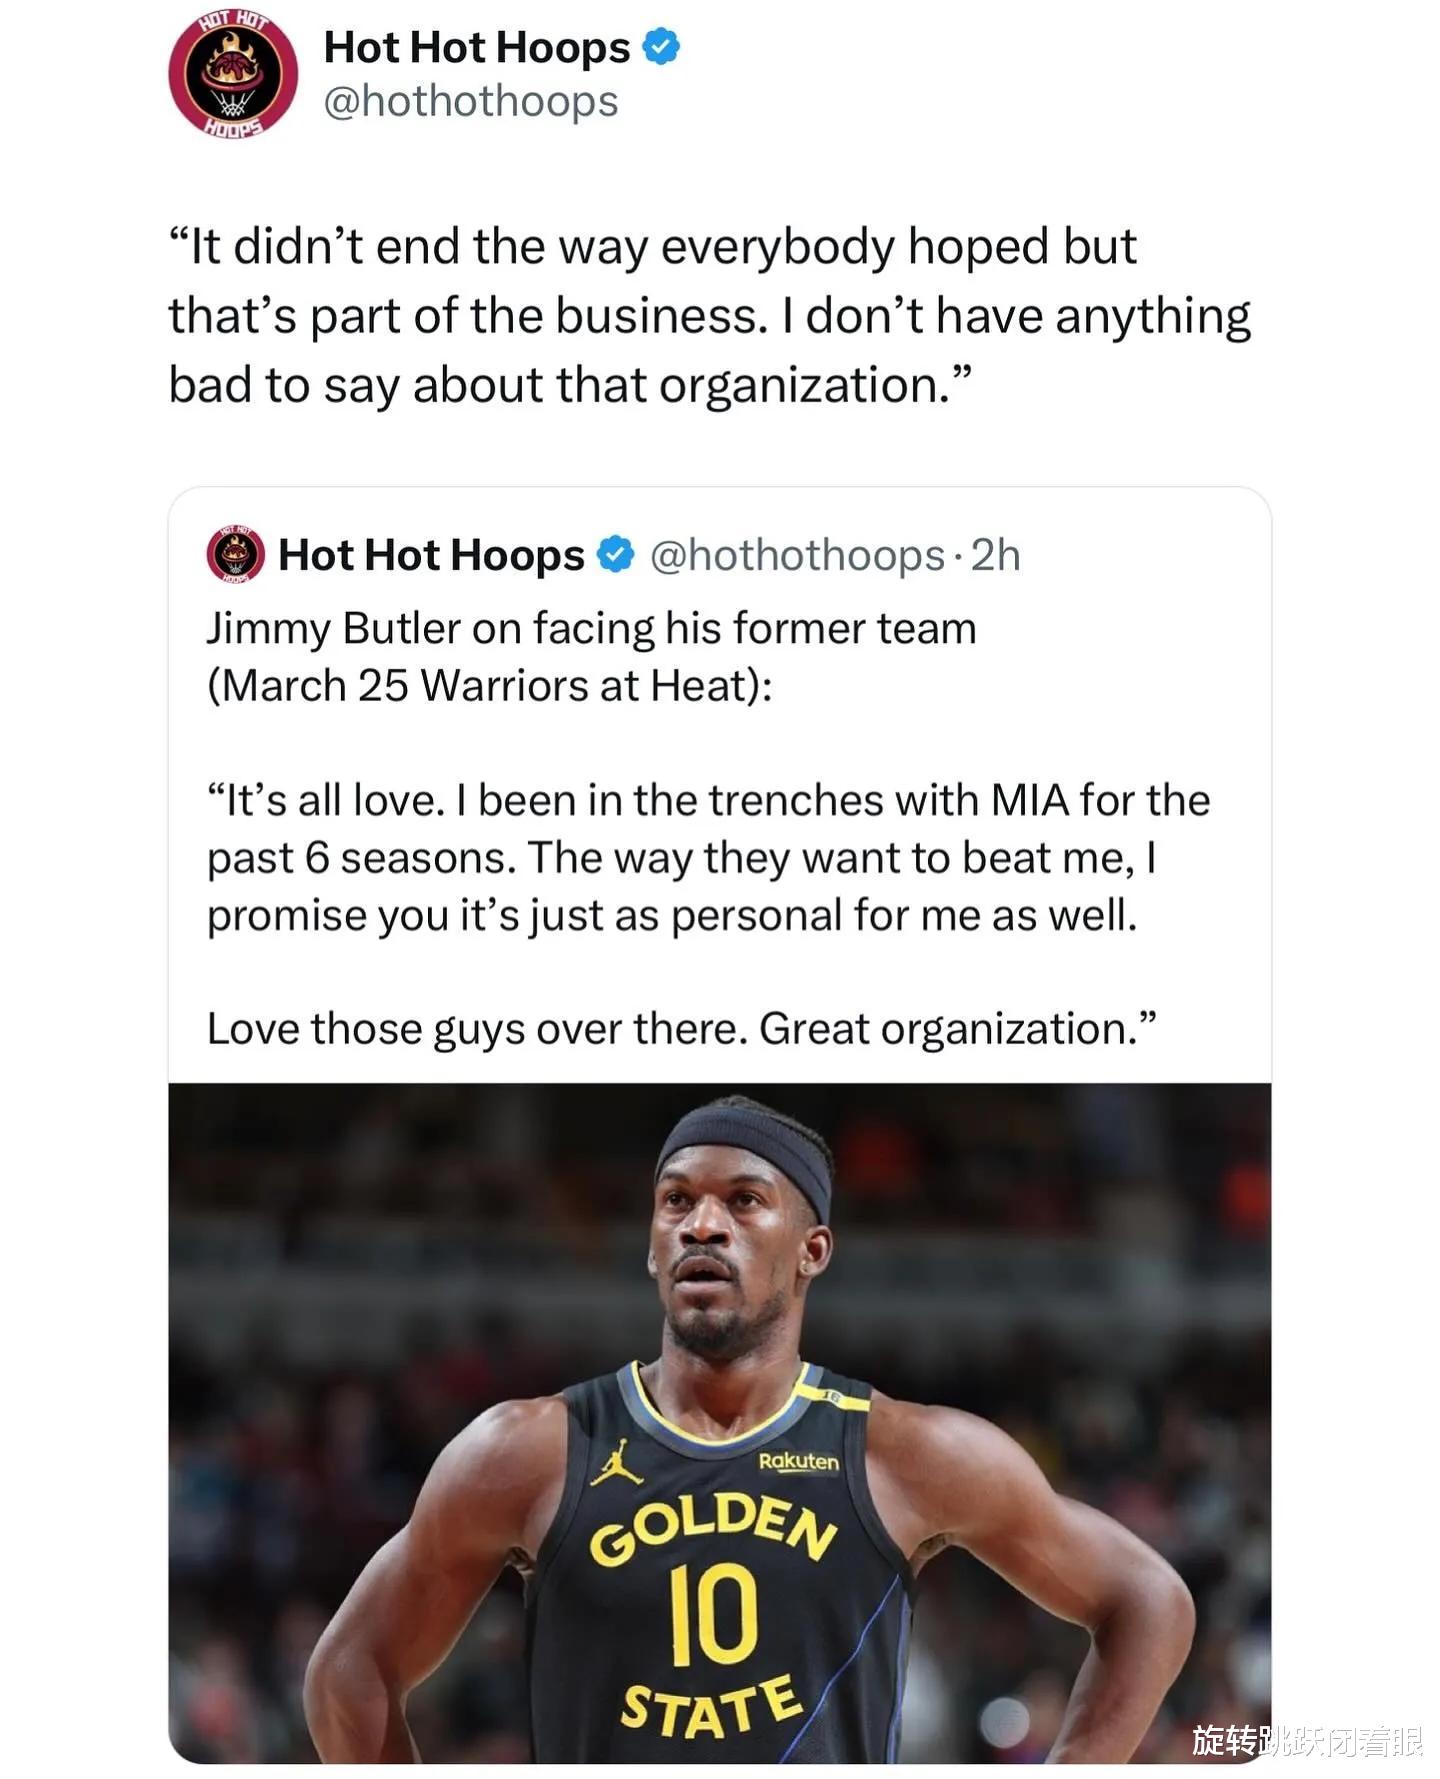Click the 2h timestamp of the quoted tweet

point(996,555)
